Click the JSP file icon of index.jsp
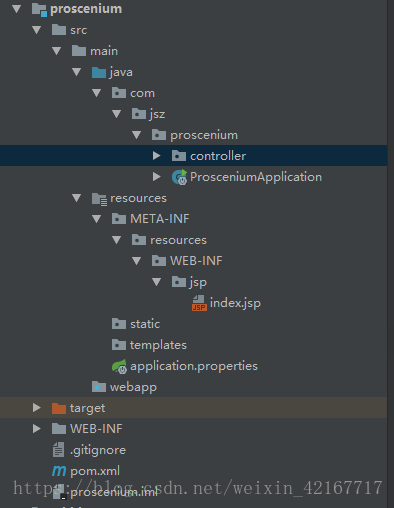This screenshot has width=394, height=508. (199, 303)
